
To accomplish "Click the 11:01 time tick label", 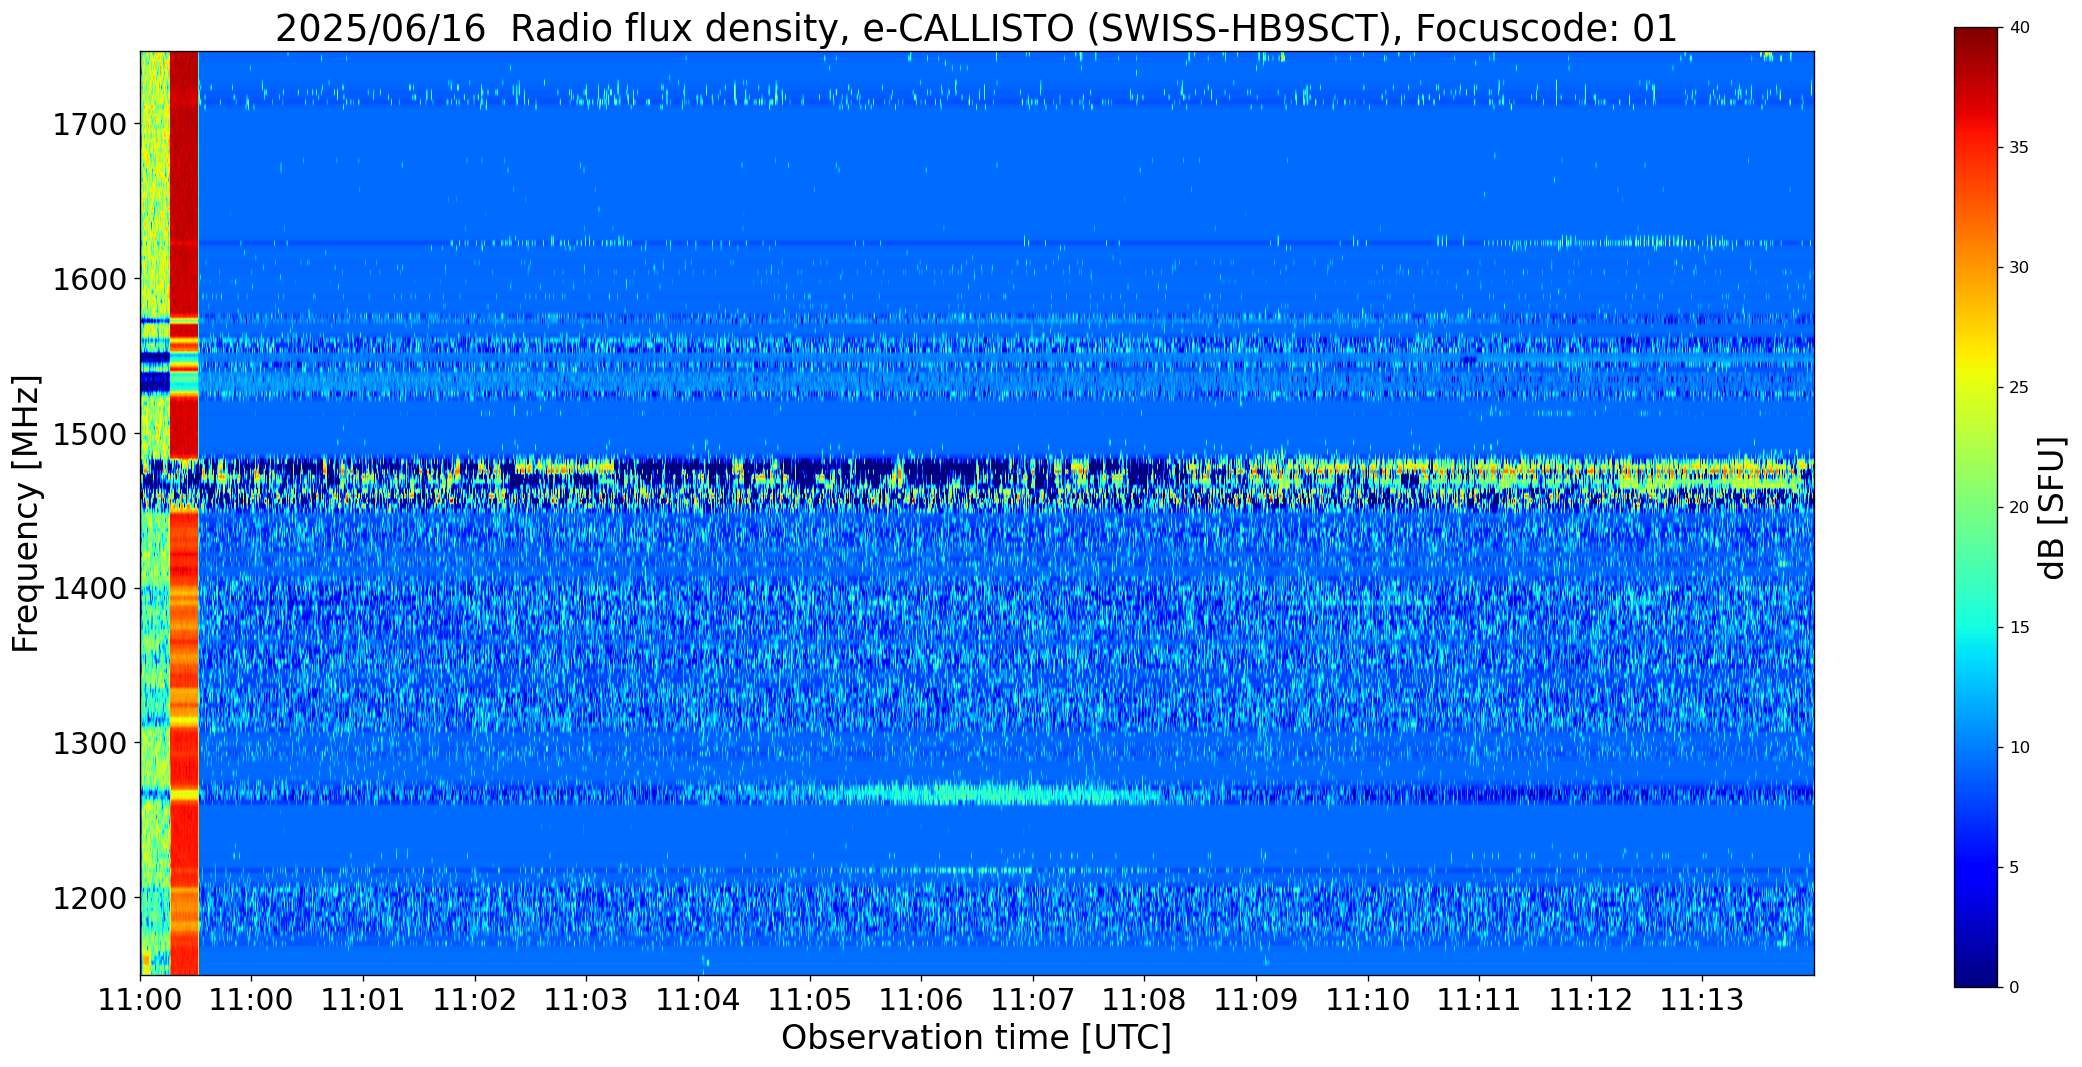I will (x=363, y=1000).
